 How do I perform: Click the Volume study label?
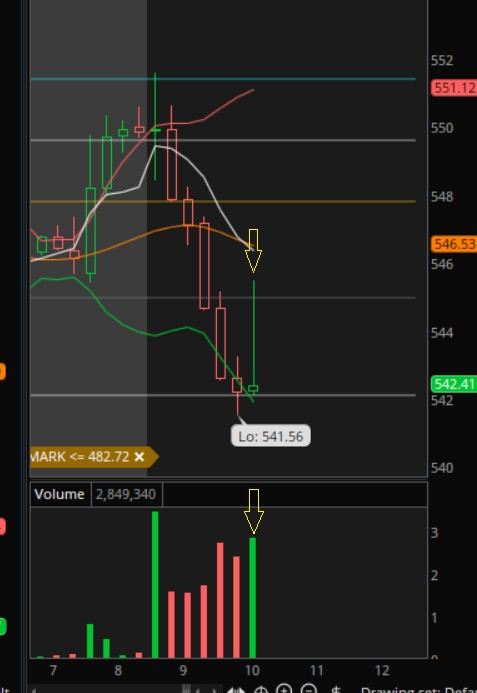[x=60, y=494]
